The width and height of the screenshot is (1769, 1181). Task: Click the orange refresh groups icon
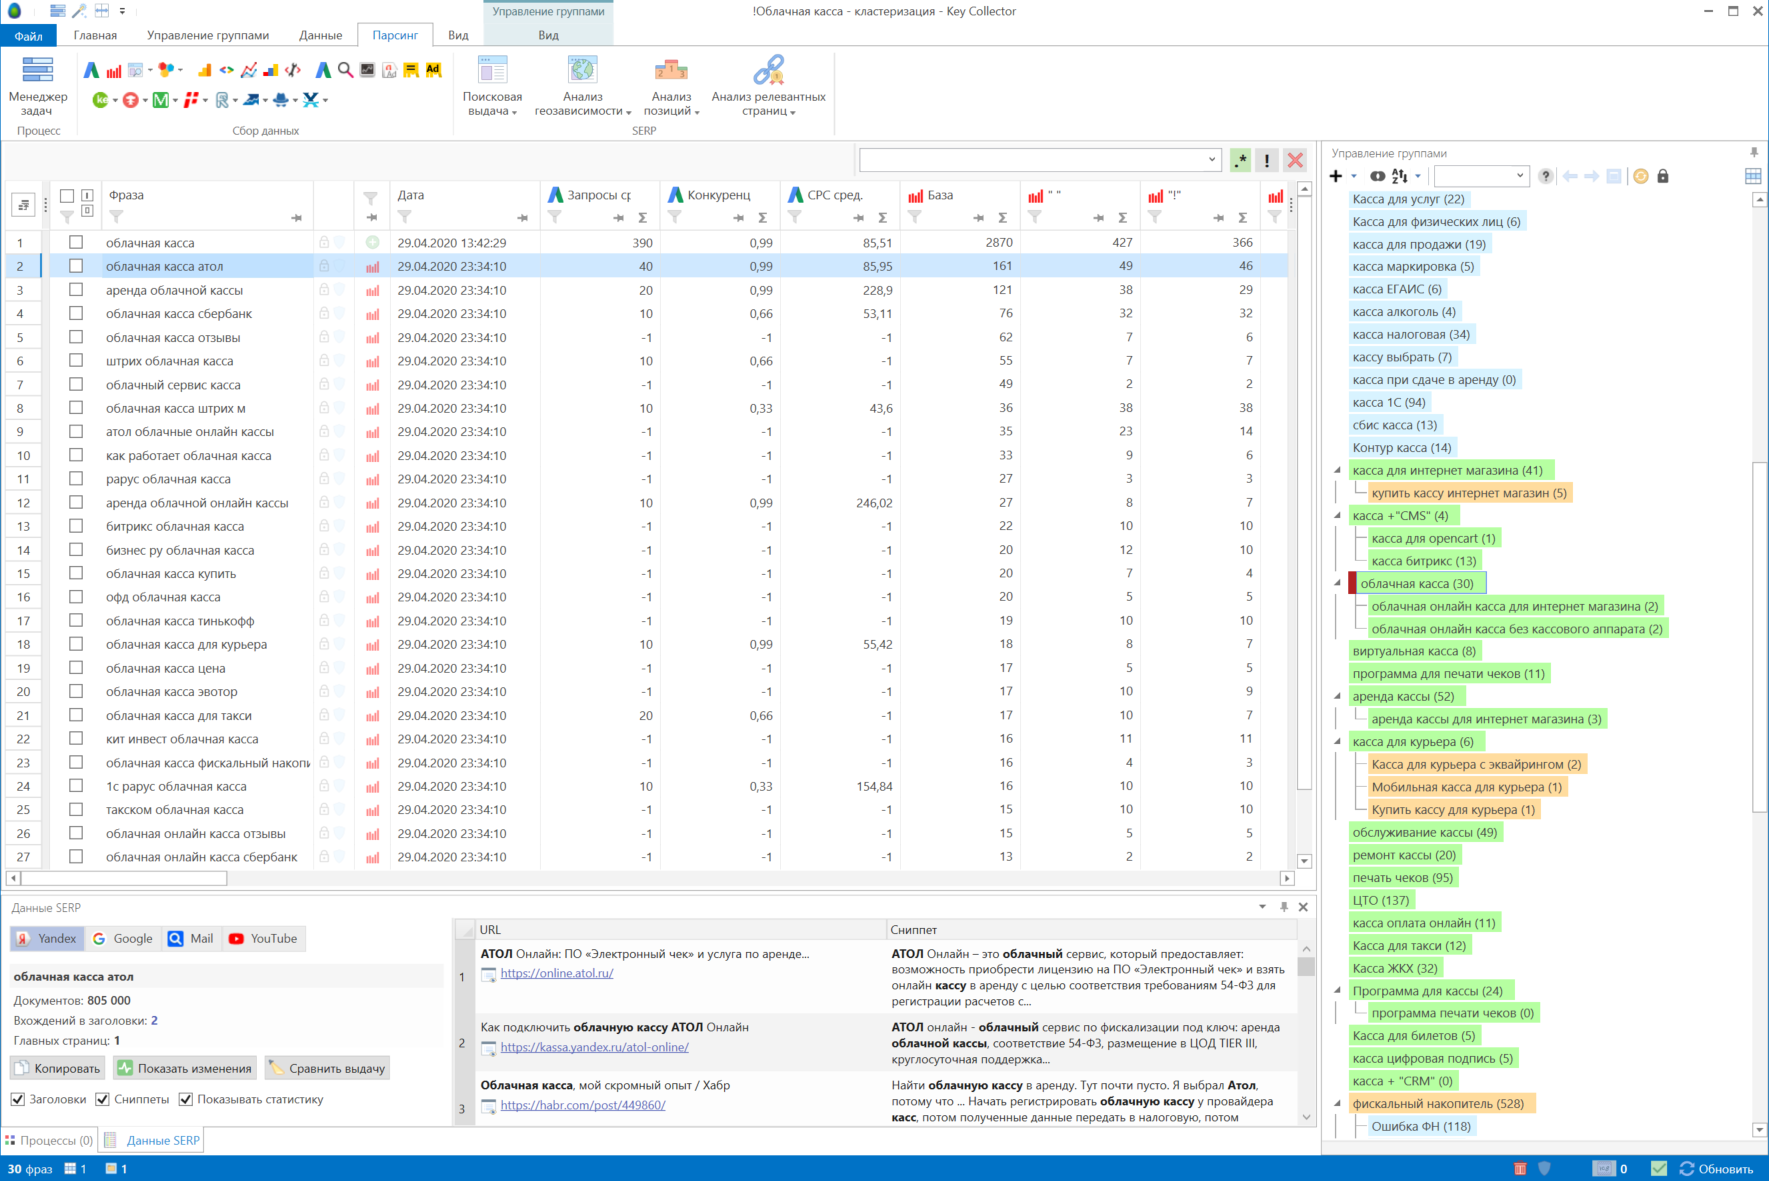click(x=1641, y=176)
